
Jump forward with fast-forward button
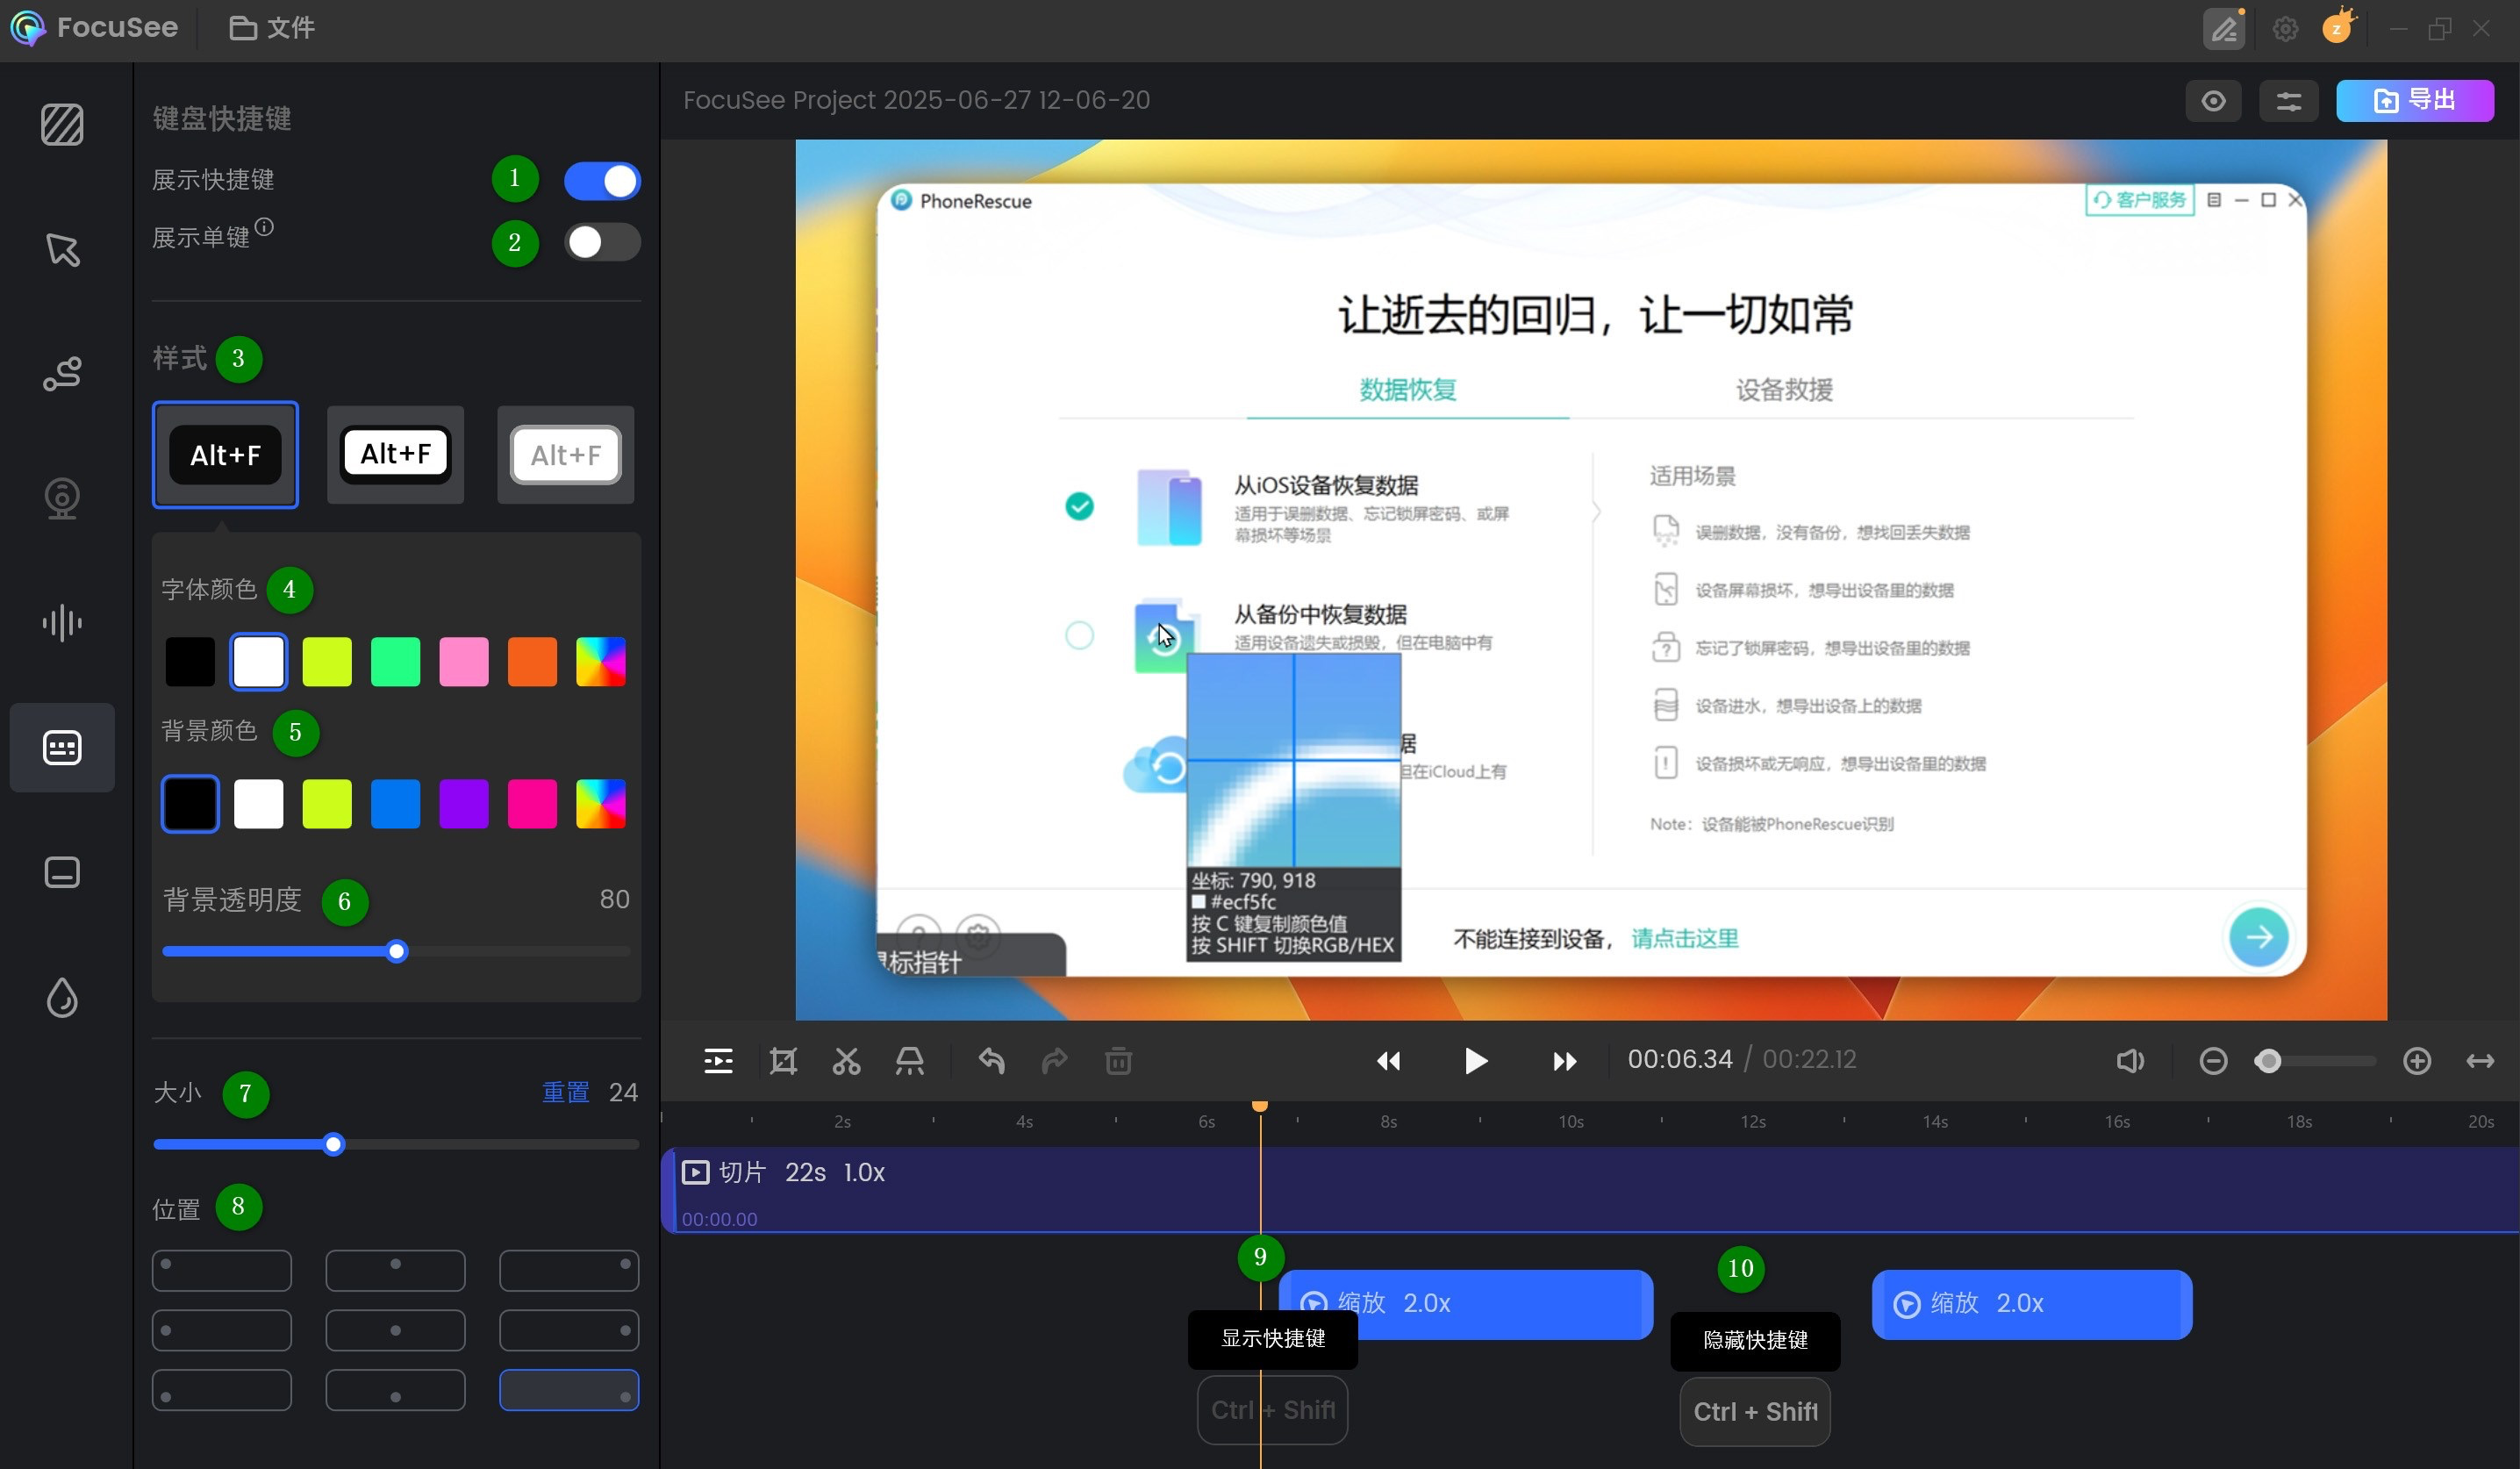1564,1060
